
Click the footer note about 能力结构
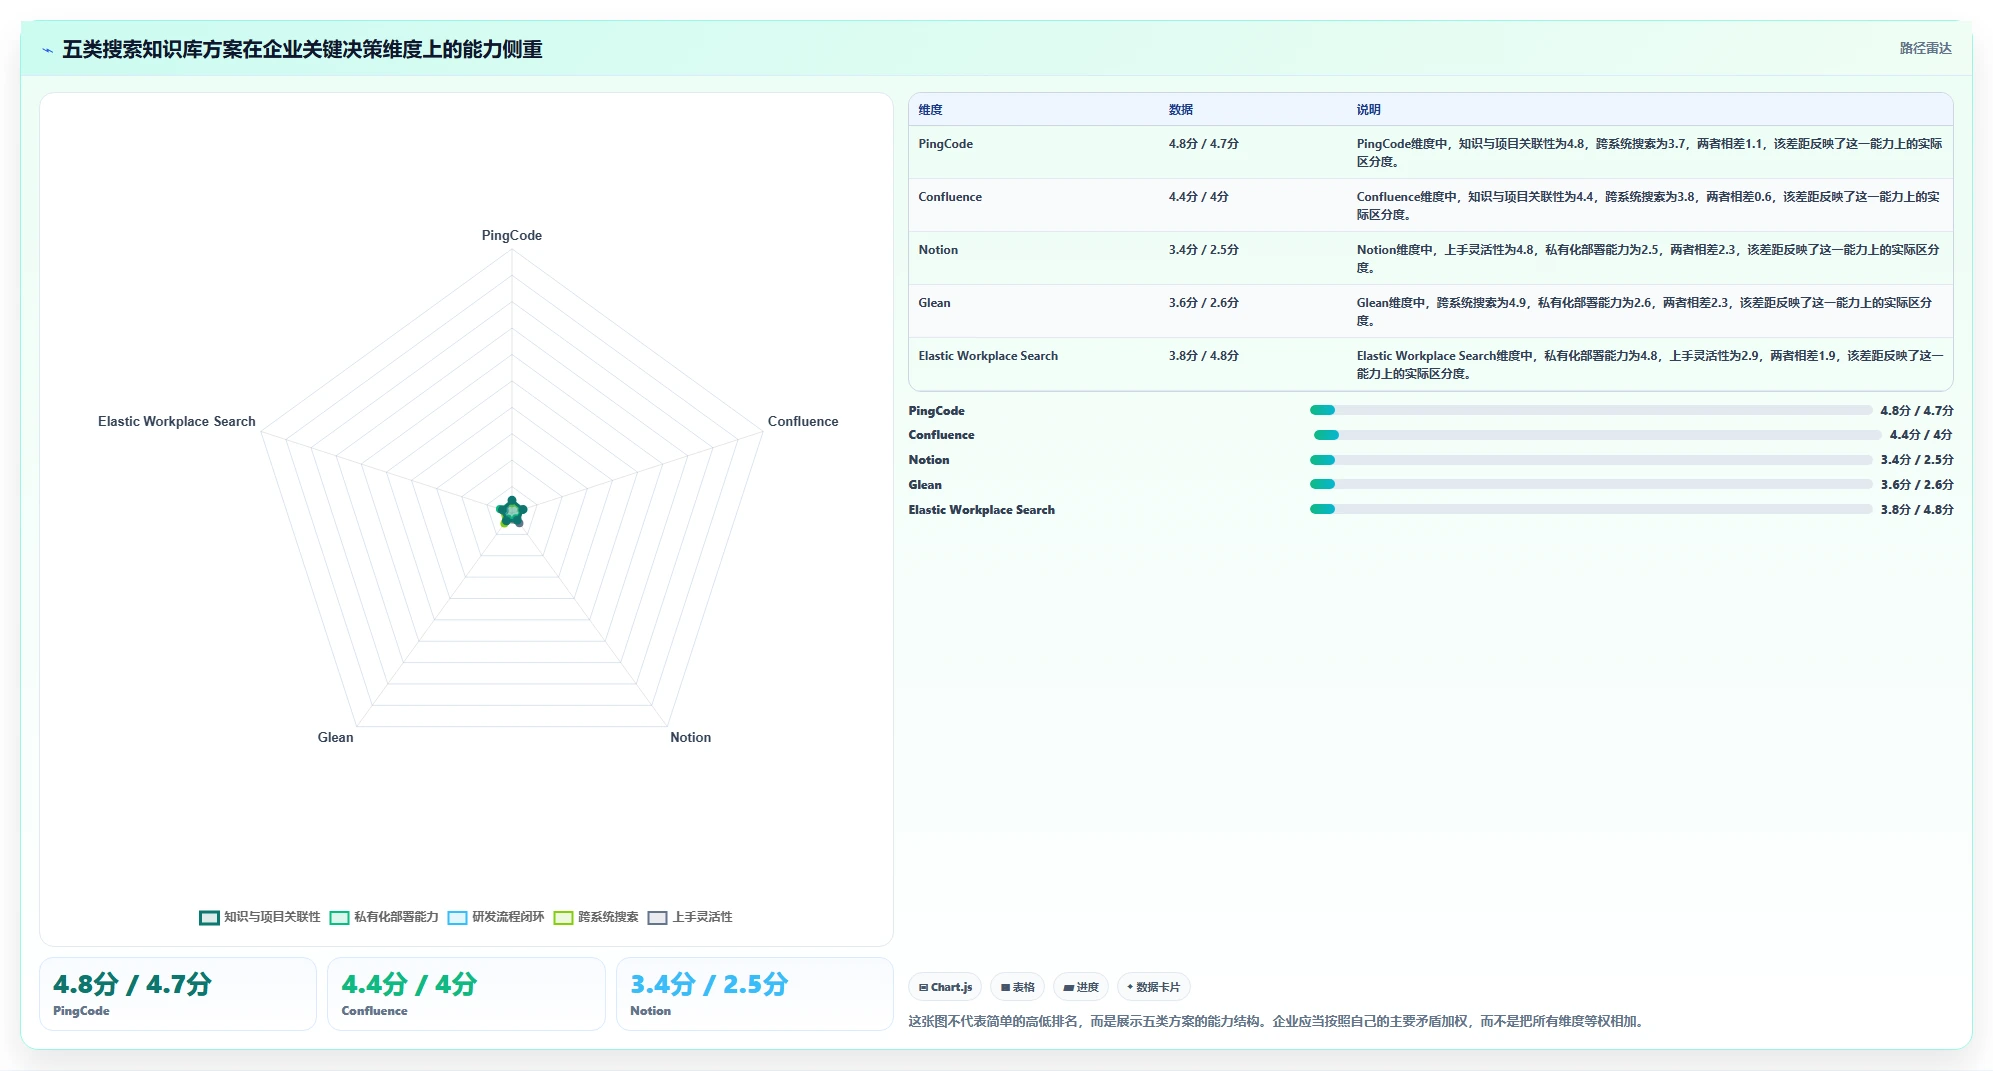(x=1278, y=1022)
